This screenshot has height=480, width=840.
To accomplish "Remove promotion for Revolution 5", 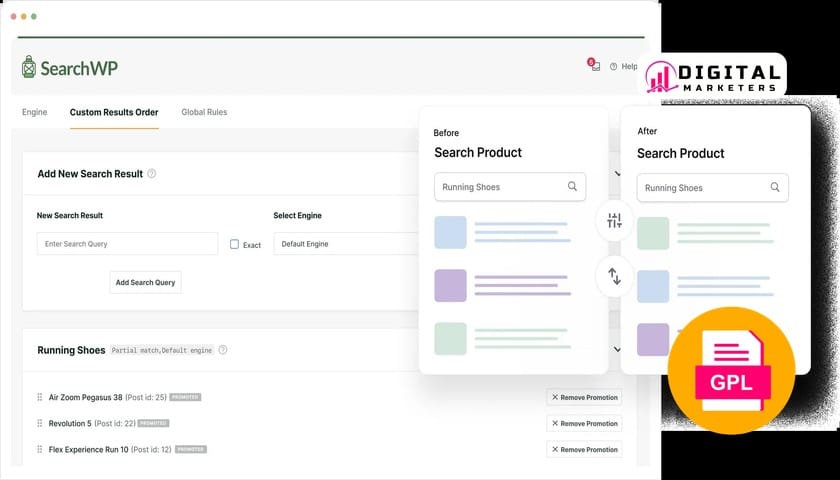I will pyautogui.click(x=584, y=424).
